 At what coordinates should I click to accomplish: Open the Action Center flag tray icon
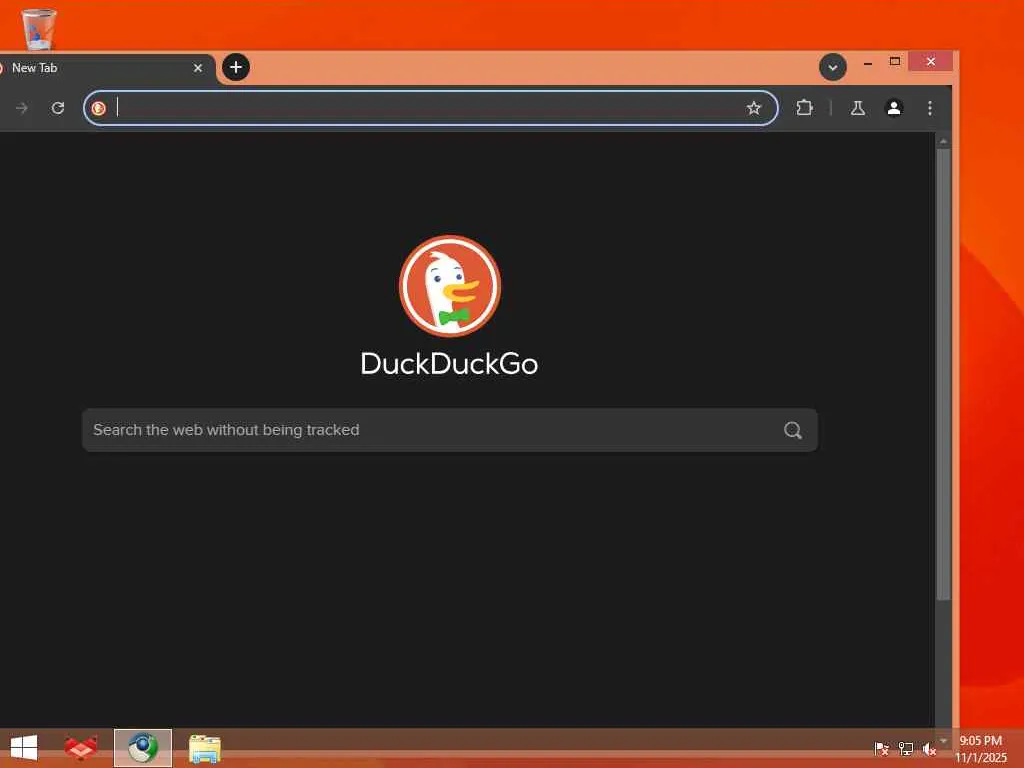click(x=882, y=748)
